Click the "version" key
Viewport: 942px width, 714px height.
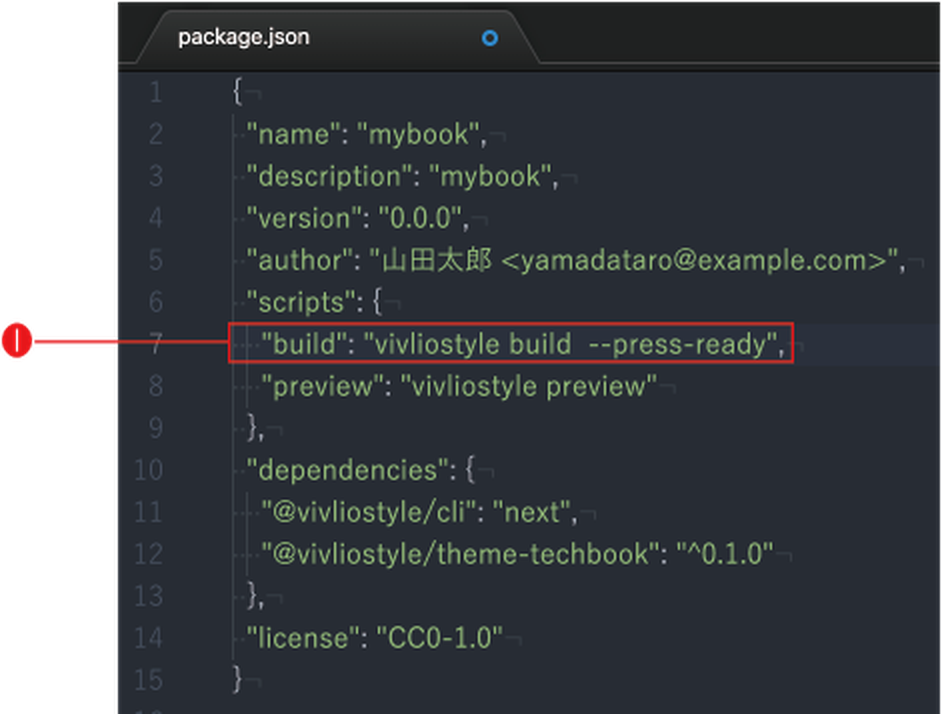click(x=305, y=219)
